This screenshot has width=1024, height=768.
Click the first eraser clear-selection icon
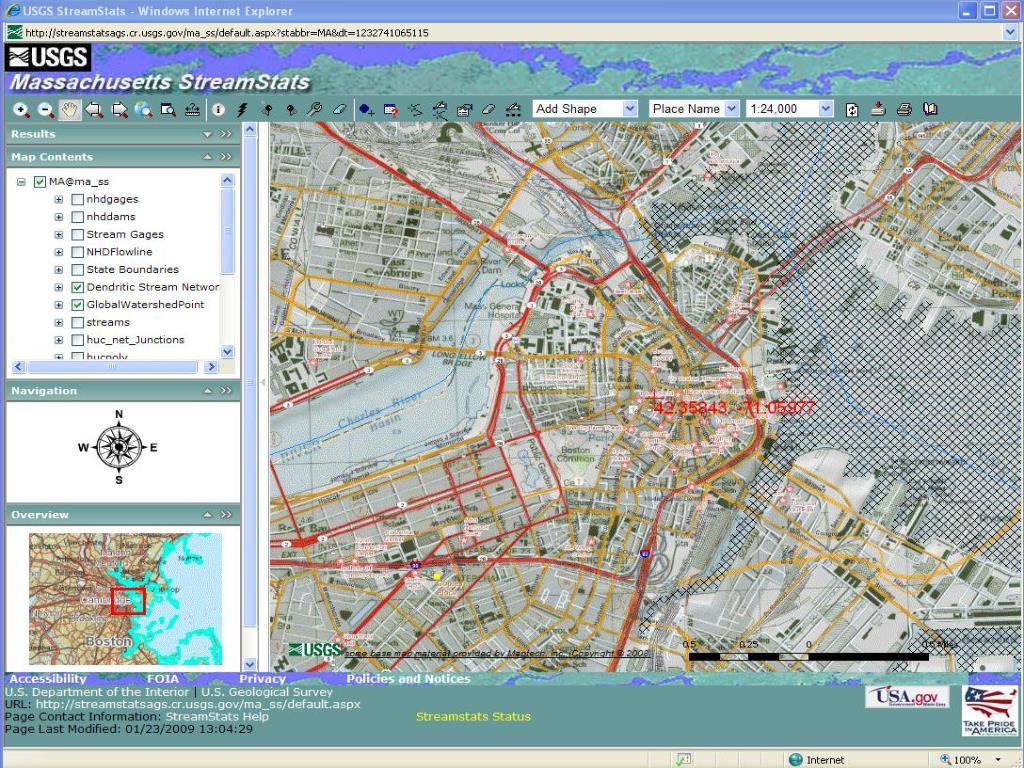pos(339,110)
